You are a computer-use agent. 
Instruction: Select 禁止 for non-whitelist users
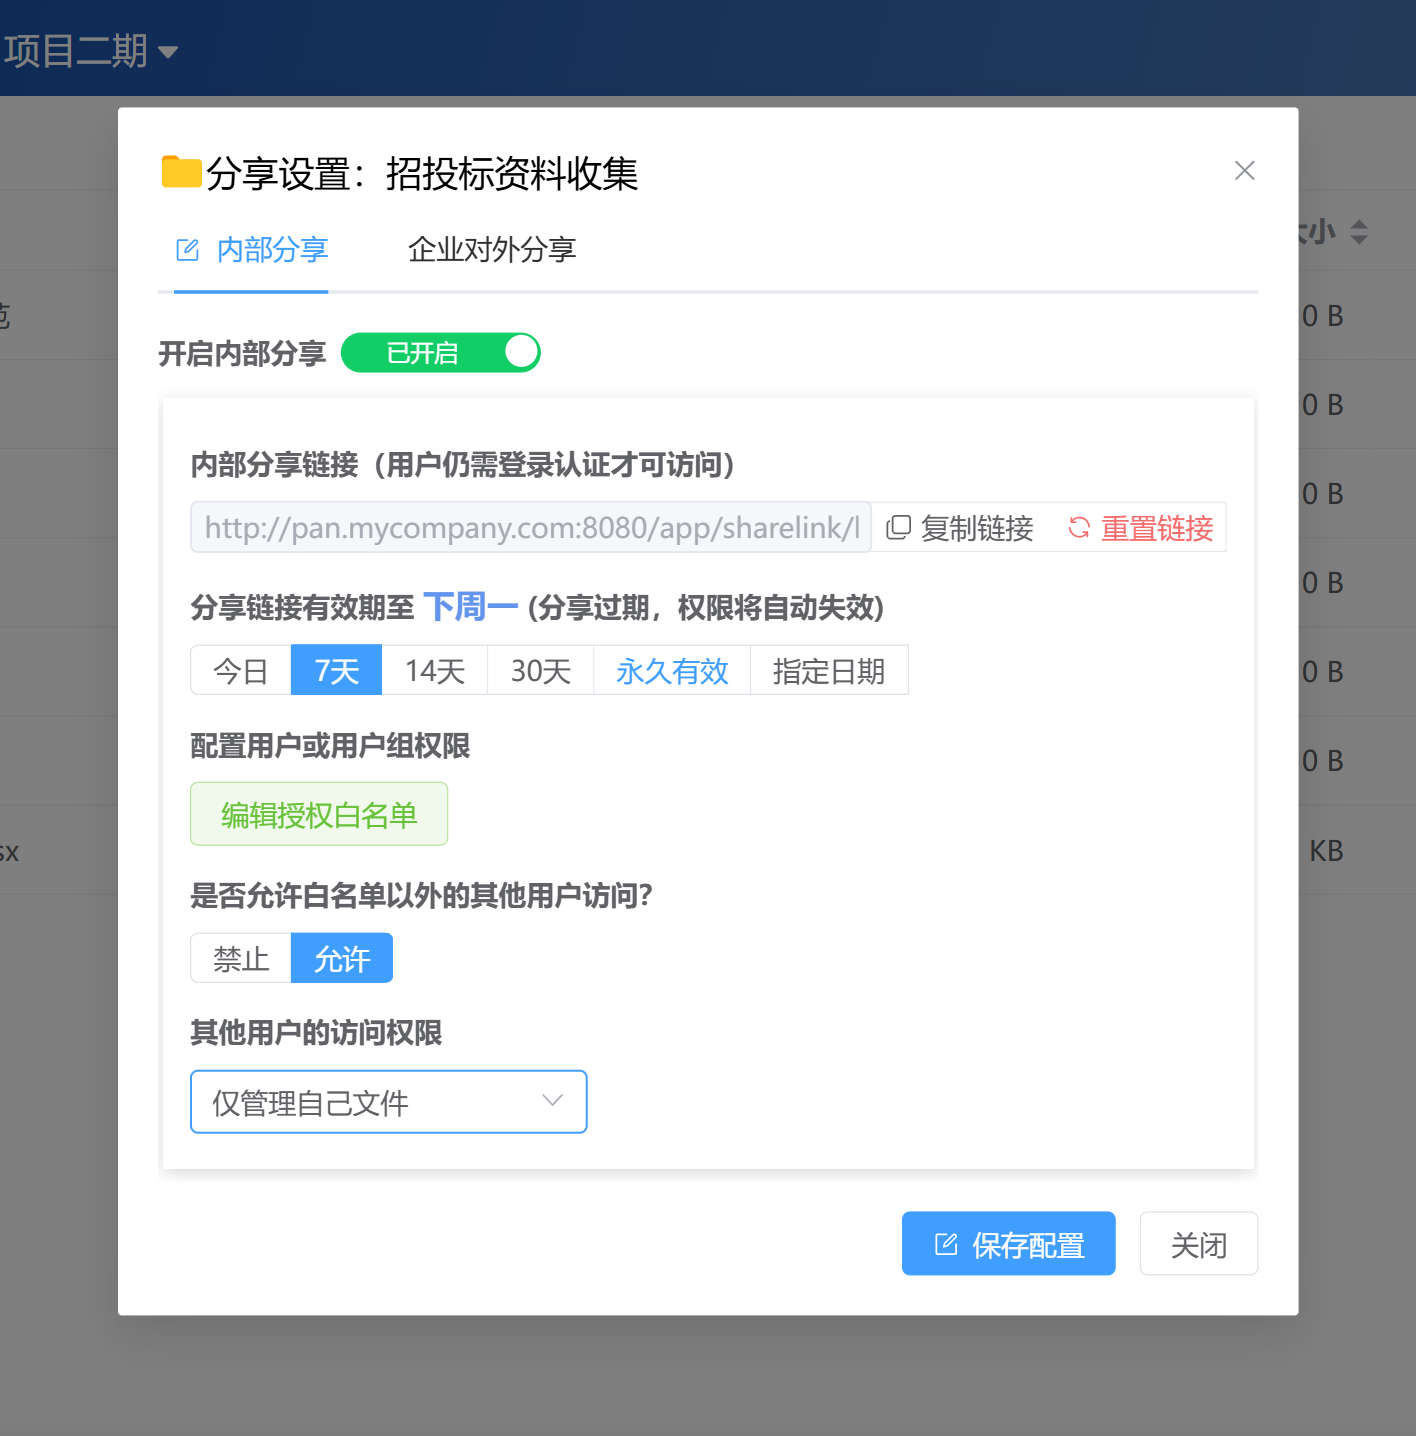click(241, 958)
